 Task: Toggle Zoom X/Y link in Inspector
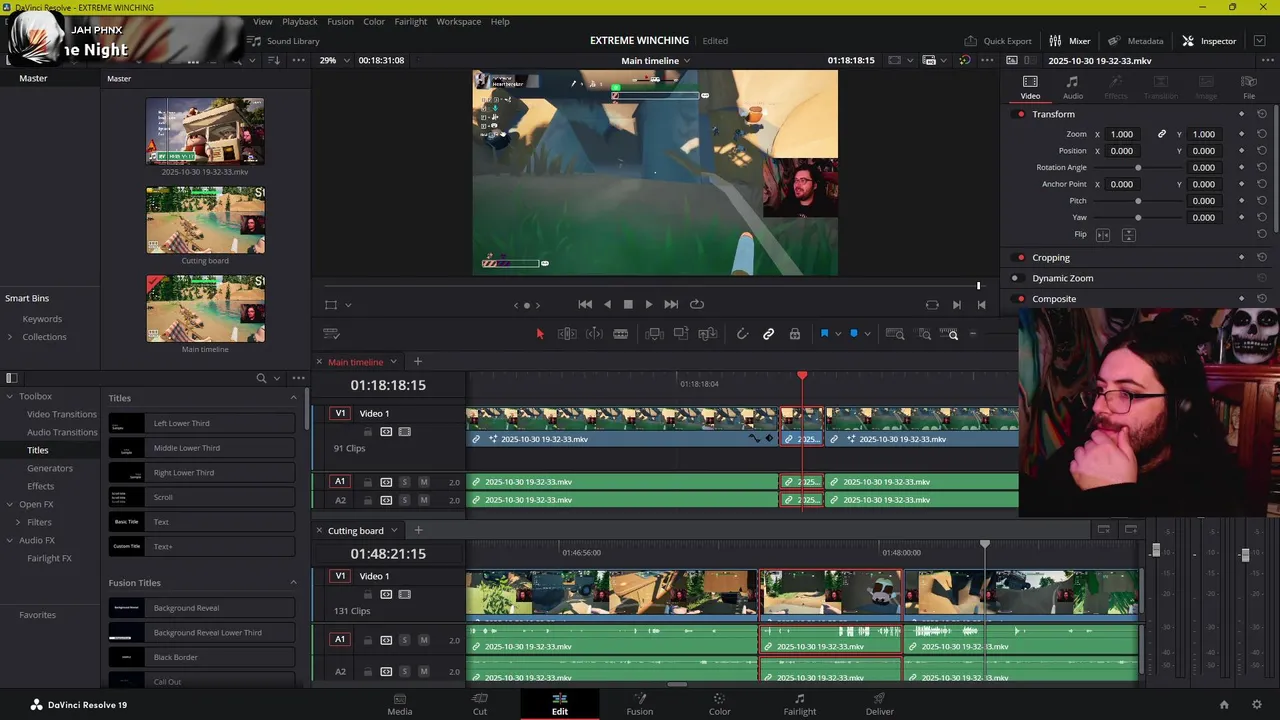click(x=1162, y=134)
